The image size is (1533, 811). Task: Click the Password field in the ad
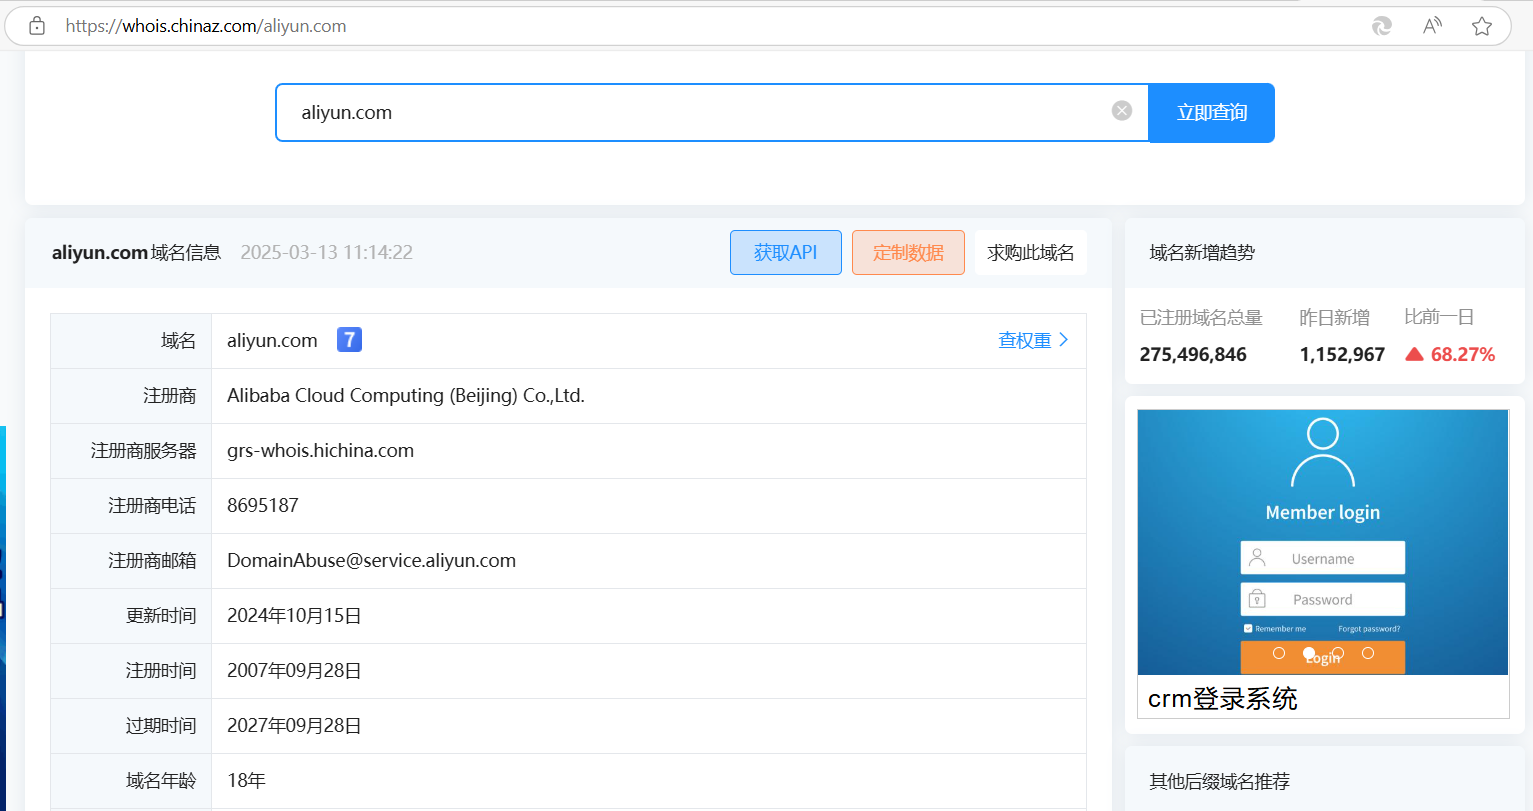[x=1323, y=599]
